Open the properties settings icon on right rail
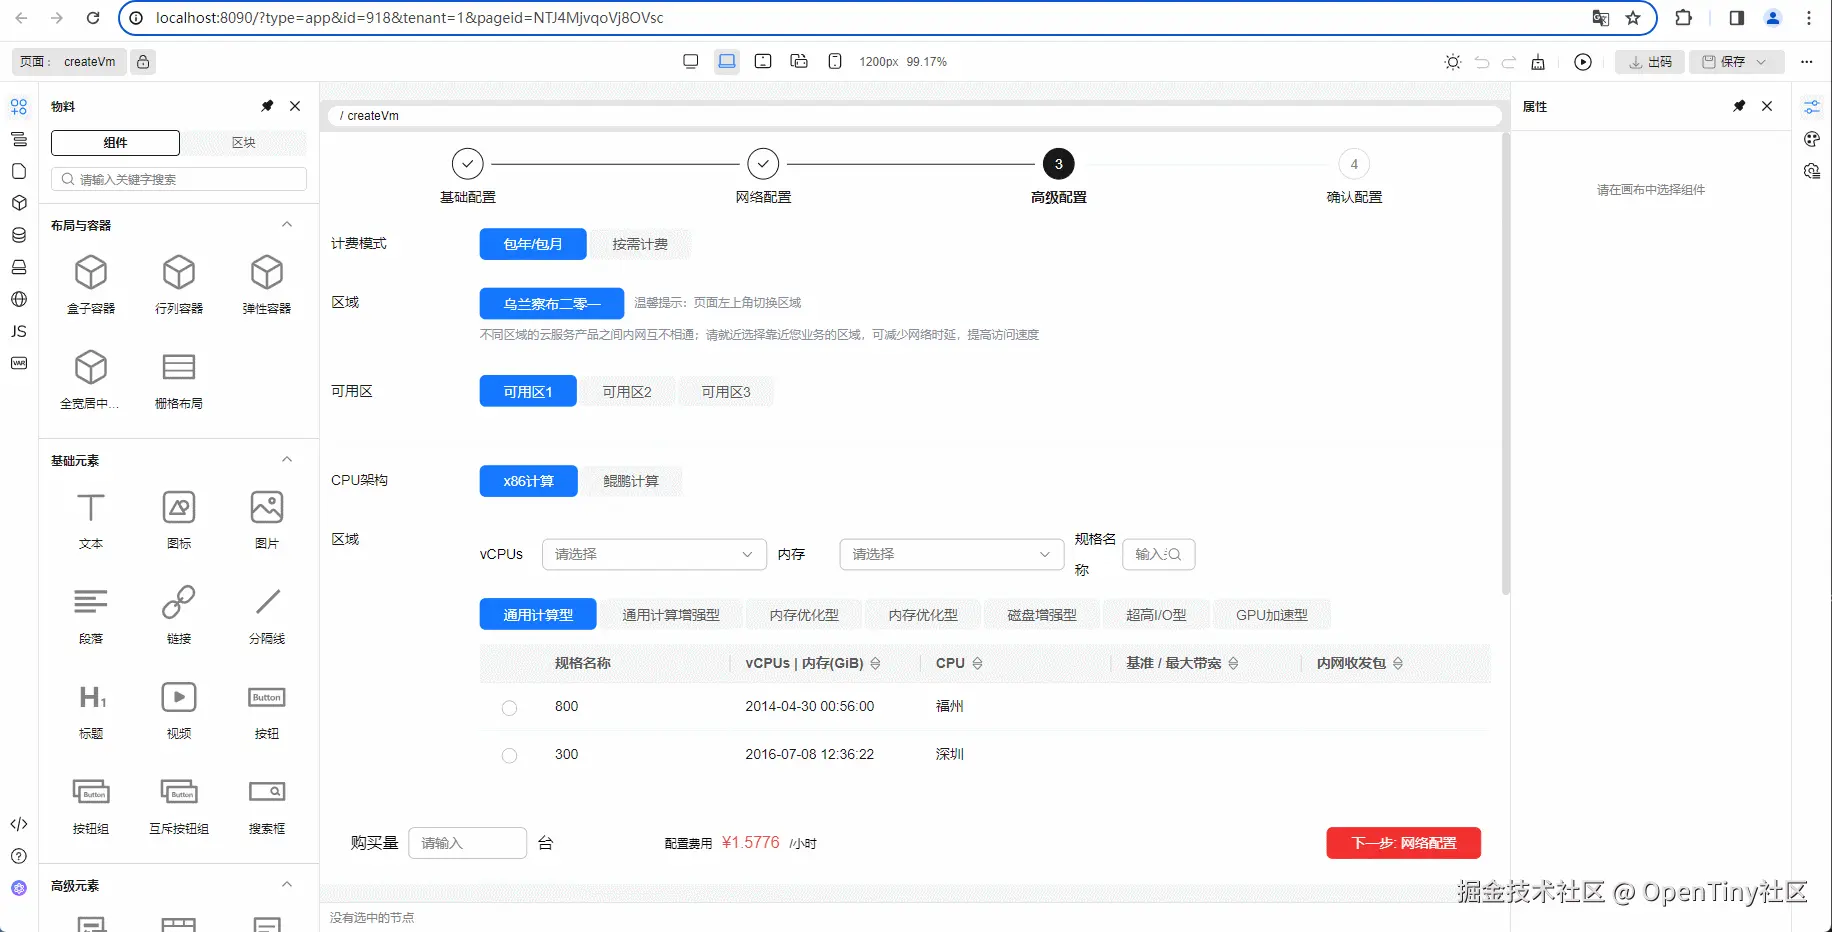1832x932 pixels. click(x=1812, y=107)
